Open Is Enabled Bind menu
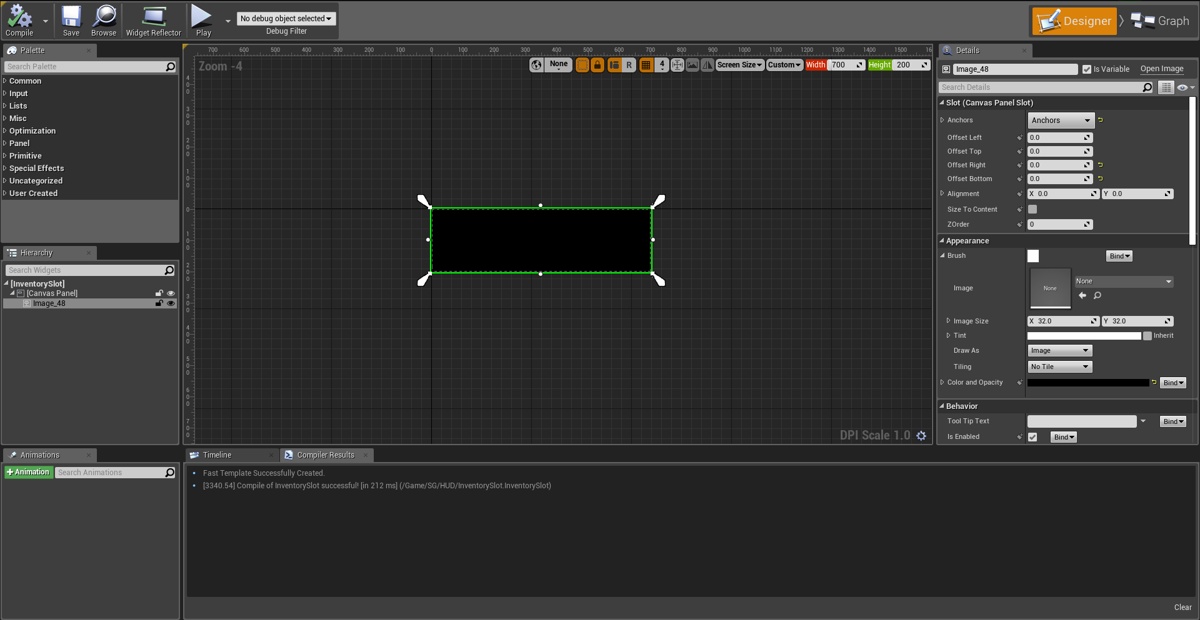This screenshot has height=620, width=1200. pos(1064,437)
